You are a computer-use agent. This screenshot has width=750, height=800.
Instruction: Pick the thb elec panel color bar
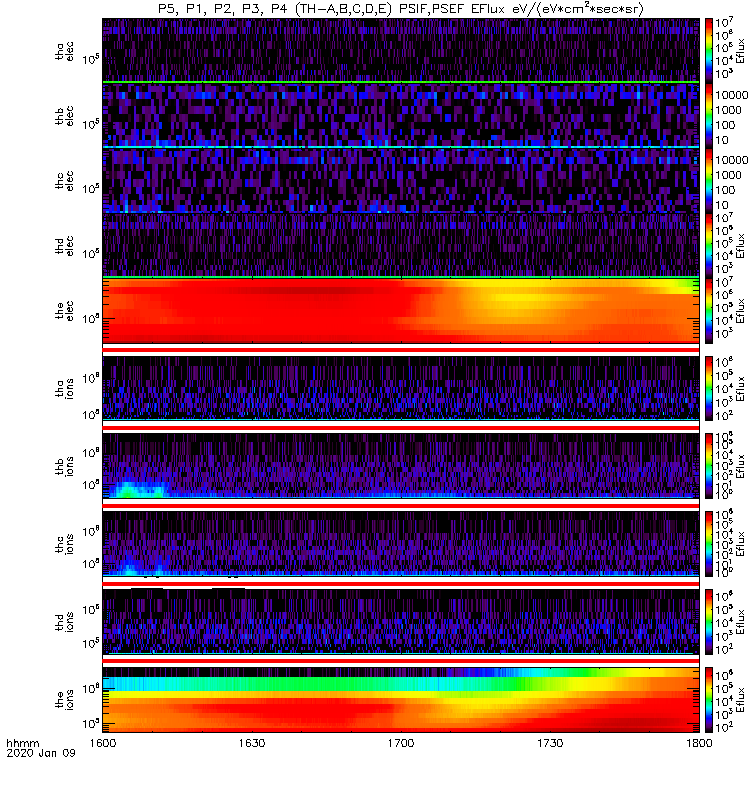709,115
